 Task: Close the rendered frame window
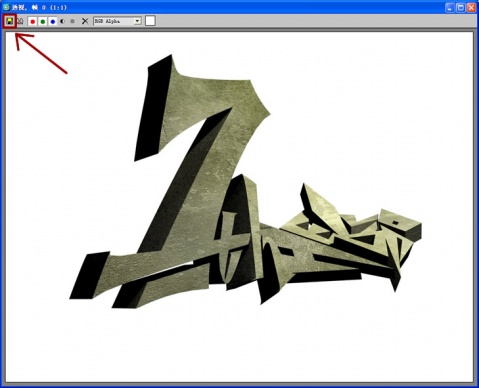click(471, 7)
